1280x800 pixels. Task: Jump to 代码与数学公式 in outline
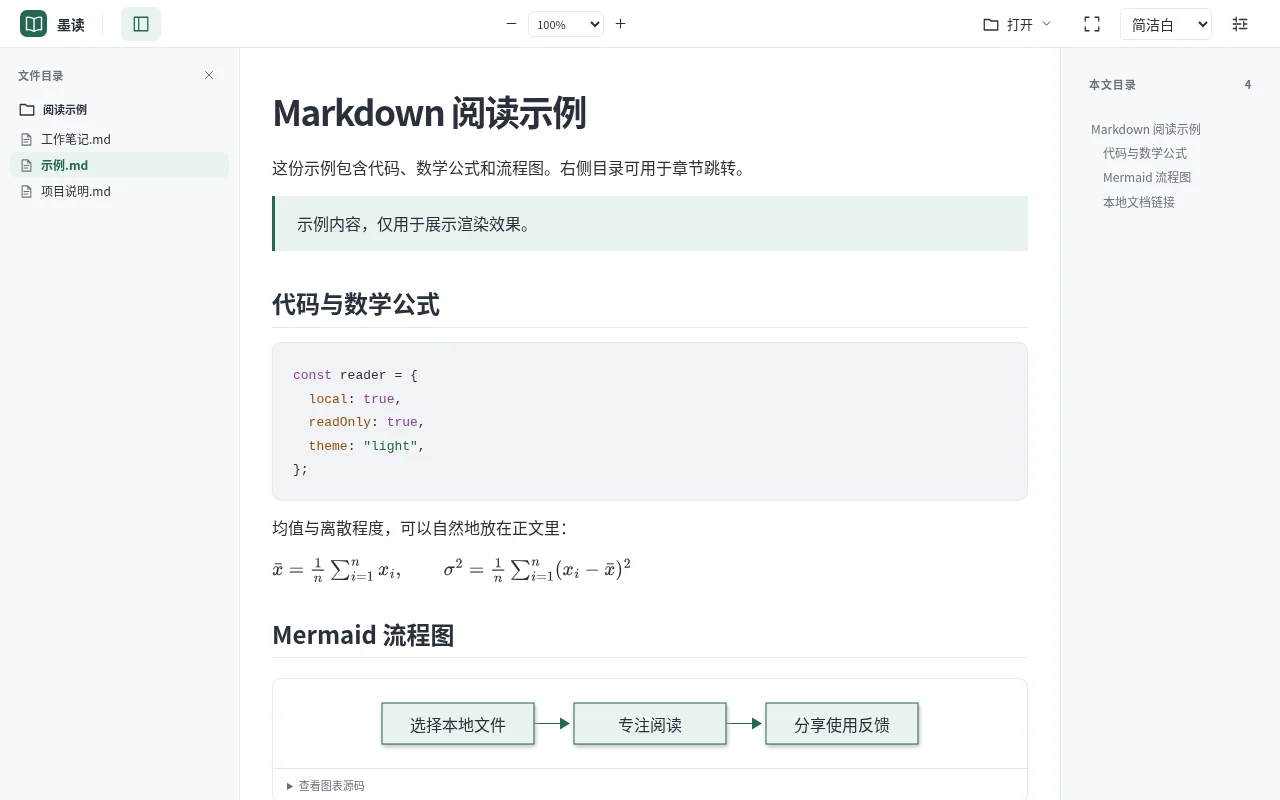[1145, 153]
